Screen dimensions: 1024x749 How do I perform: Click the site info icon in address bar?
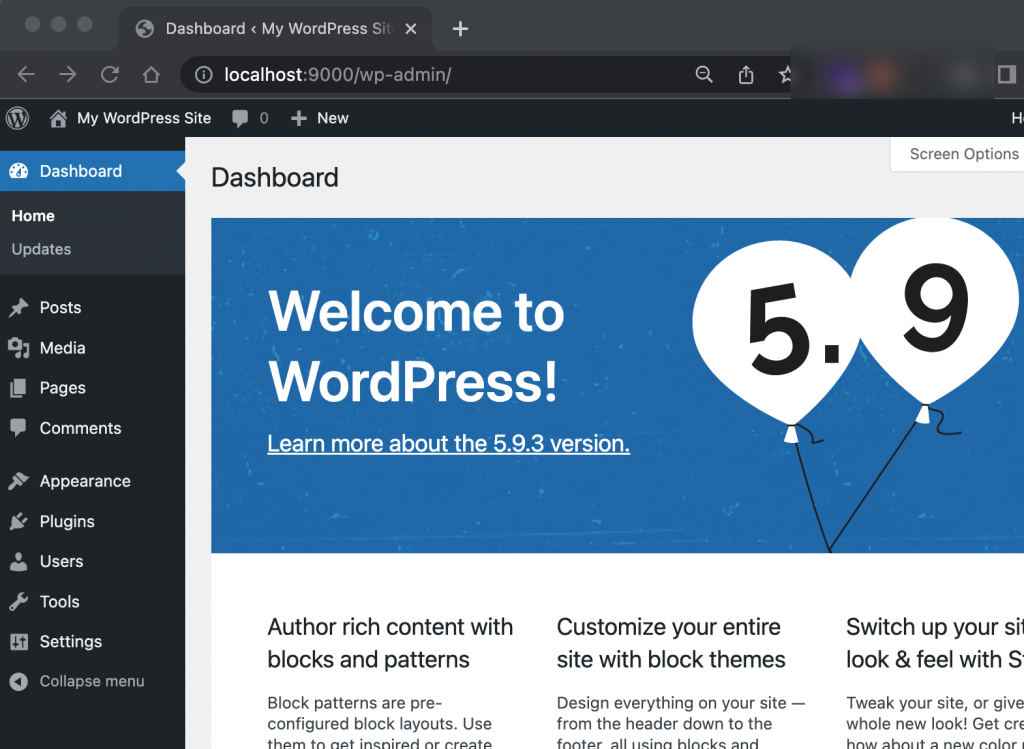(204, 74)
